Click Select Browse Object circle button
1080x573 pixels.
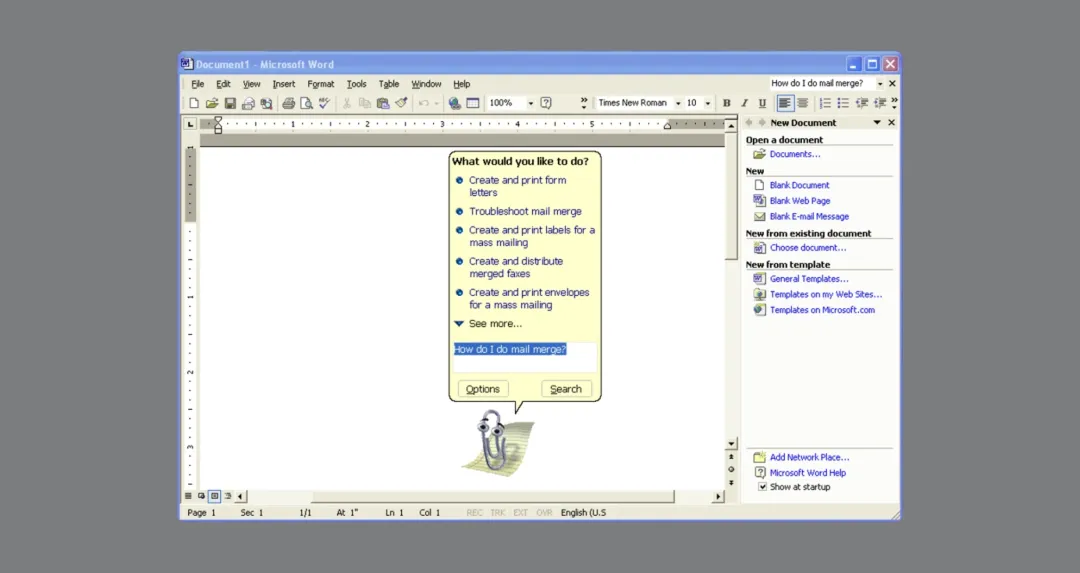[731, 470]
